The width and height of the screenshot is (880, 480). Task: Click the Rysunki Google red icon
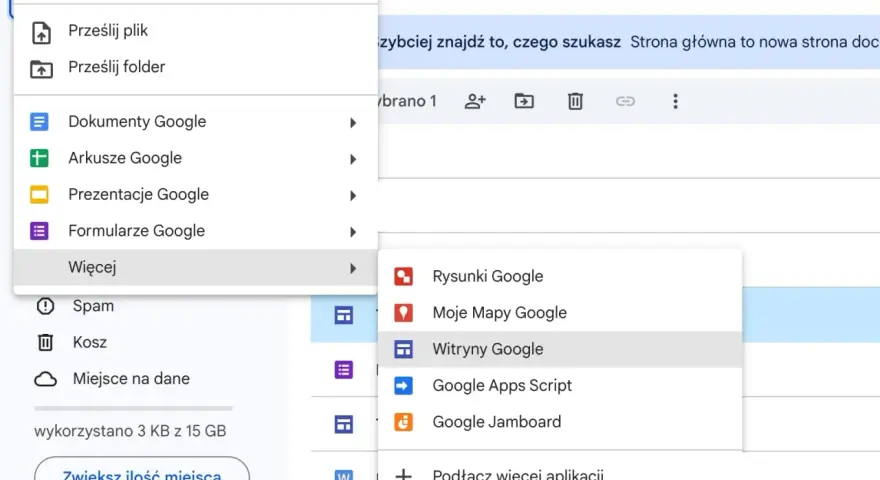[x=404, y=276]
